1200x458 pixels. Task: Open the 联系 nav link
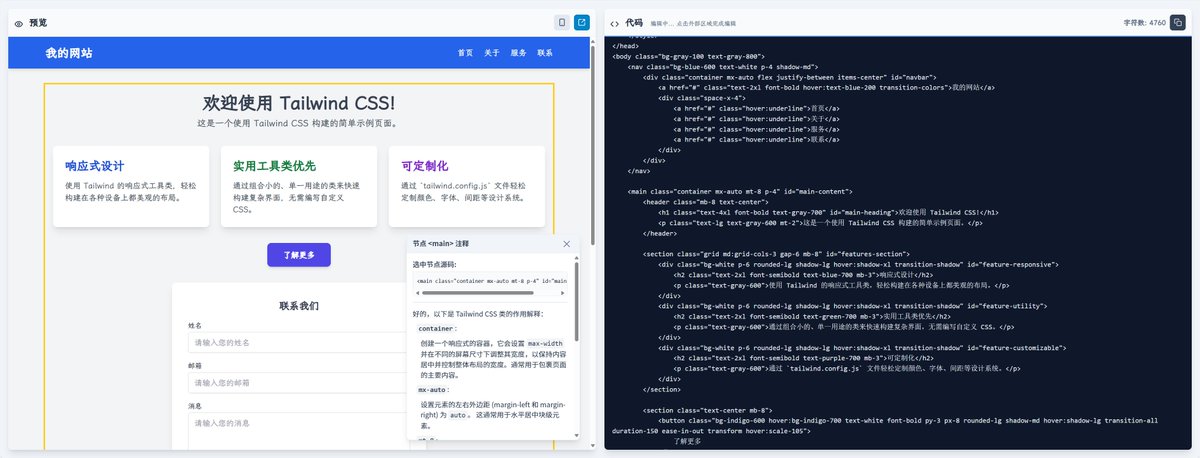(545, 53)
